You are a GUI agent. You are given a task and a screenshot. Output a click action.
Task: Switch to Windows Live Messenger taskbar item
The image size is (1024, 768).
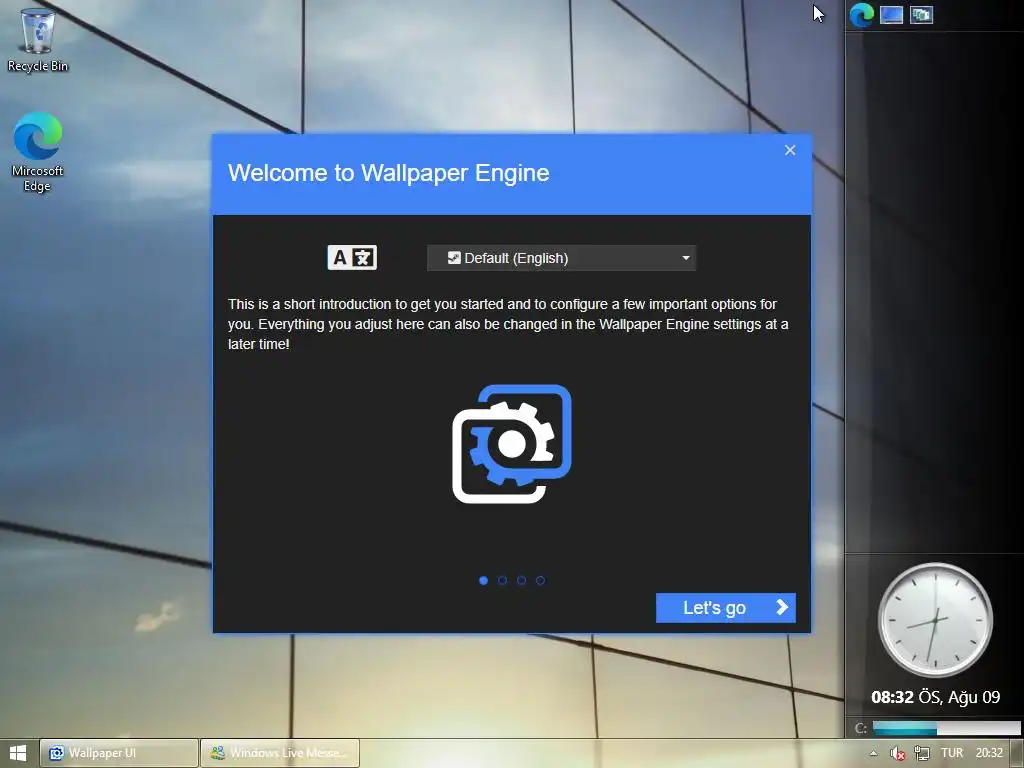(x=280, y=753)
